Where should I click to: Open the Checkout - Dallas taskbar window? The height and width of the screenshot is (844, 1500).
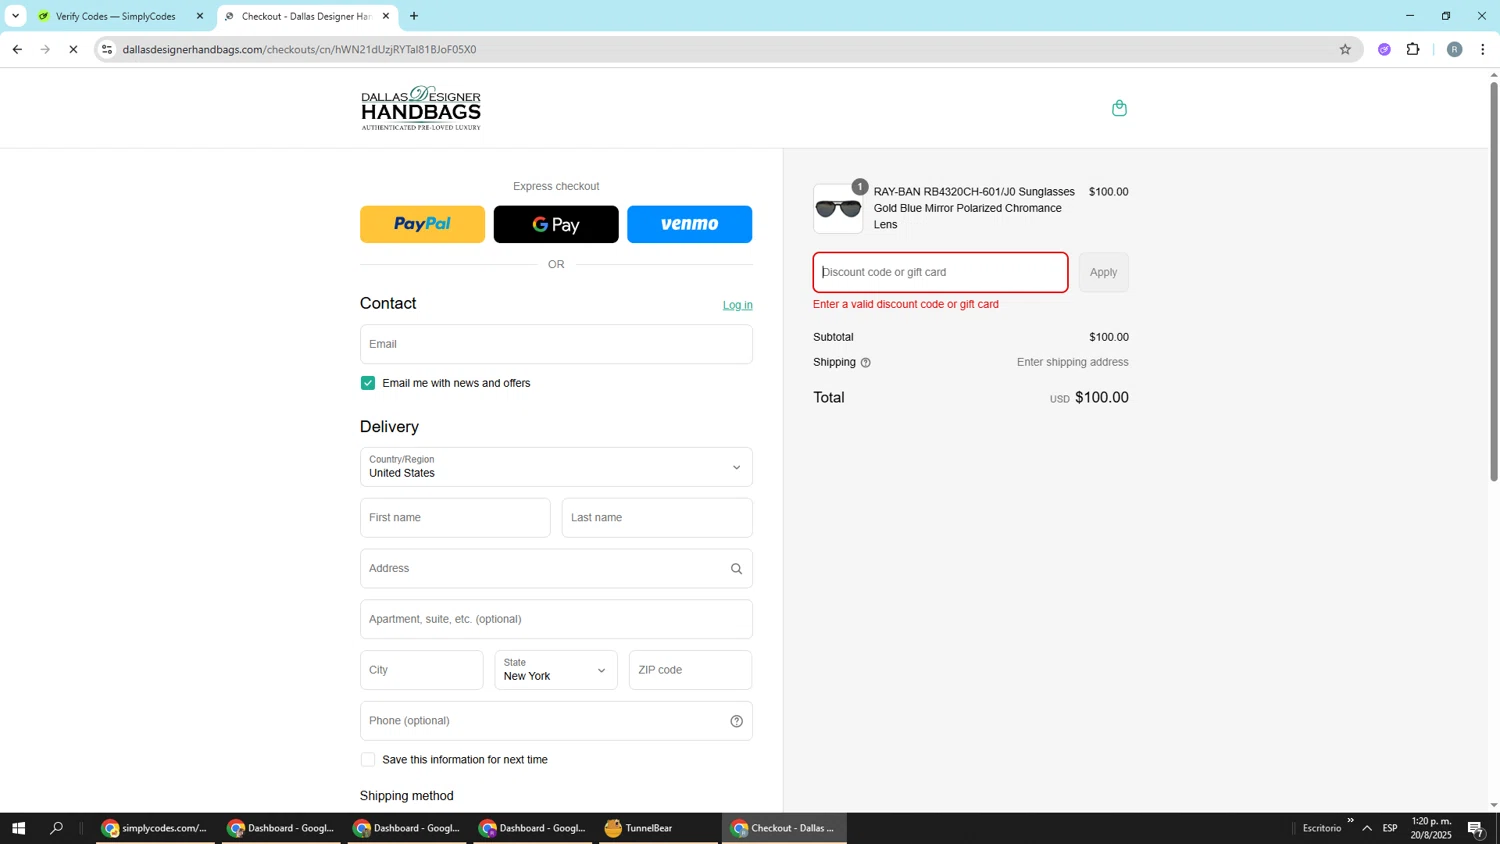pyautogui.click(x=784, y=828)
